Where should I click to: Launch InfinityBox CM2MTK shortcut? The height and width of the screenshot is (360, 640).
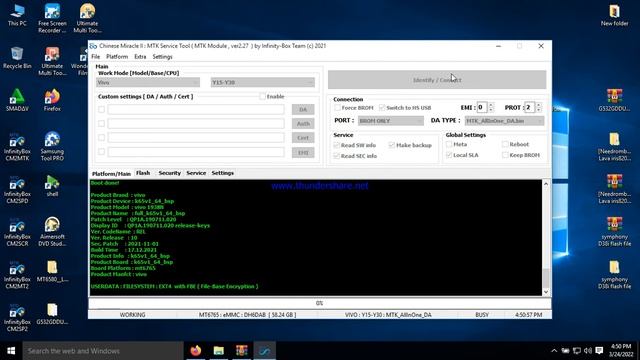[x=17, y=146]
